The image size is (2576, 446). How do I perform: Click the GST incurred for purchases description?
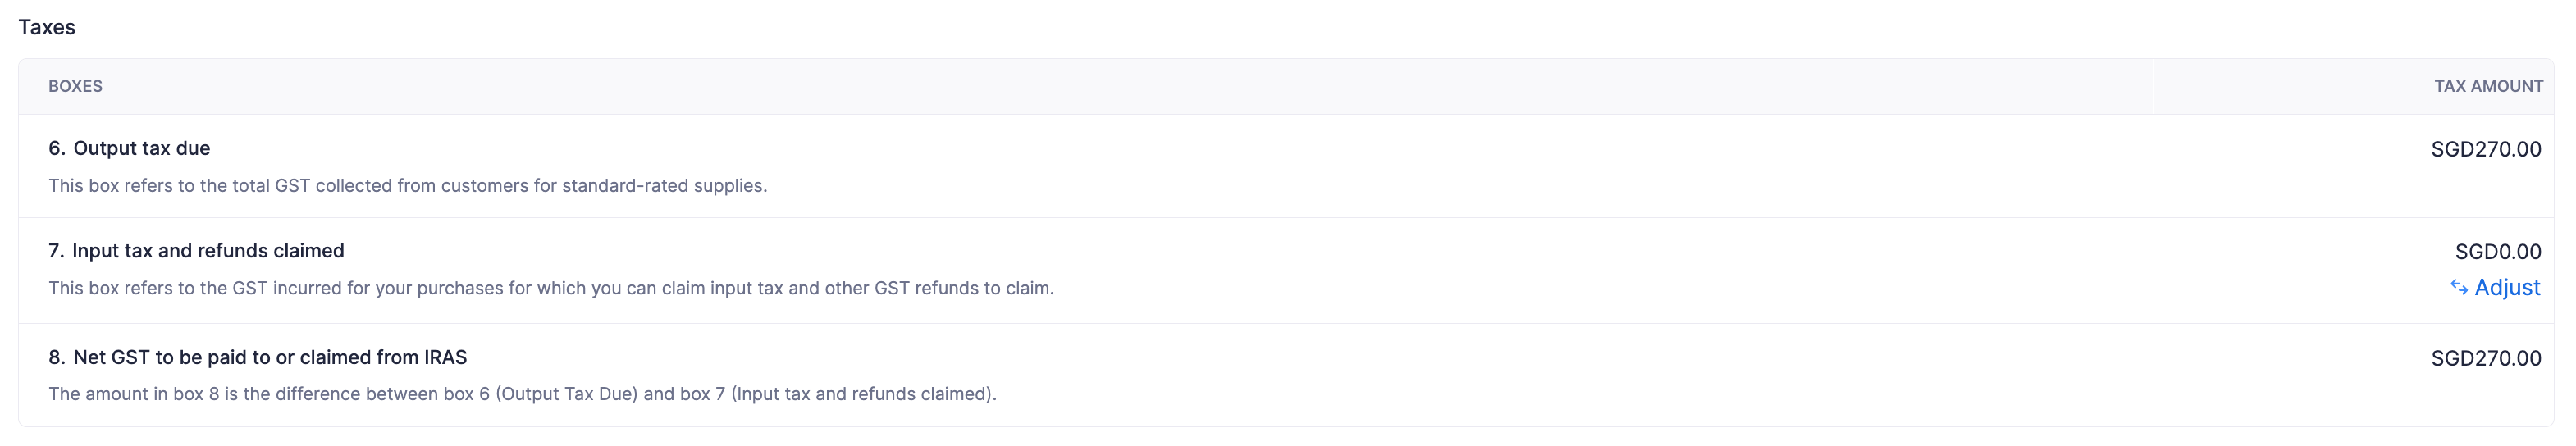tap(551, 289)
